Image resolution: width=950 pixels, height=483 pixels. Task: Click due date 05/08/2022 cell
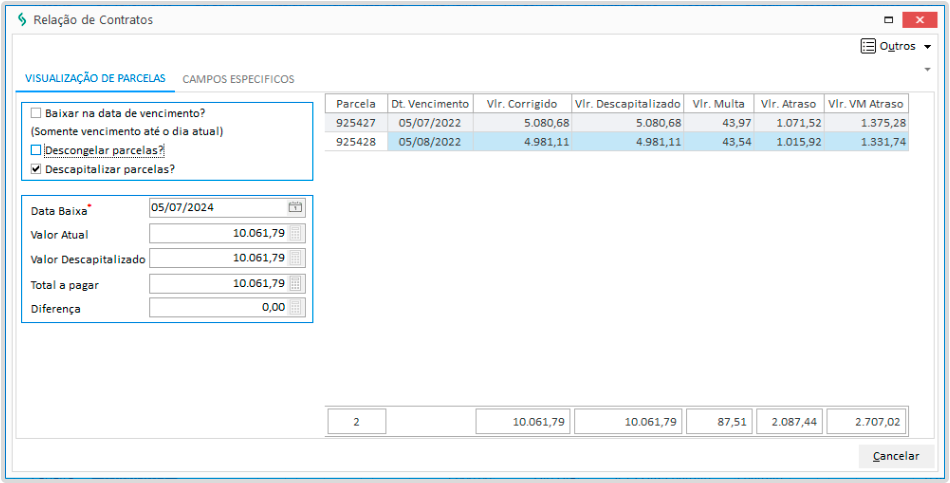[430, 142]
